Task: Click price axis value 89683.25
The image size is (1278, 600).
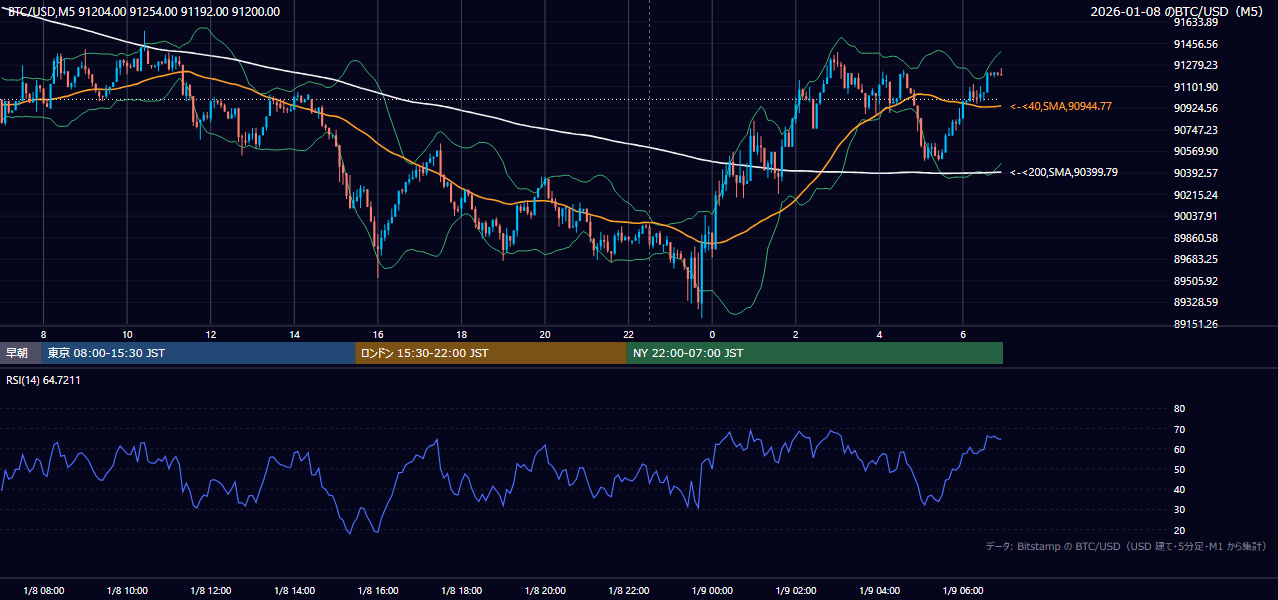Action: 1196,259
